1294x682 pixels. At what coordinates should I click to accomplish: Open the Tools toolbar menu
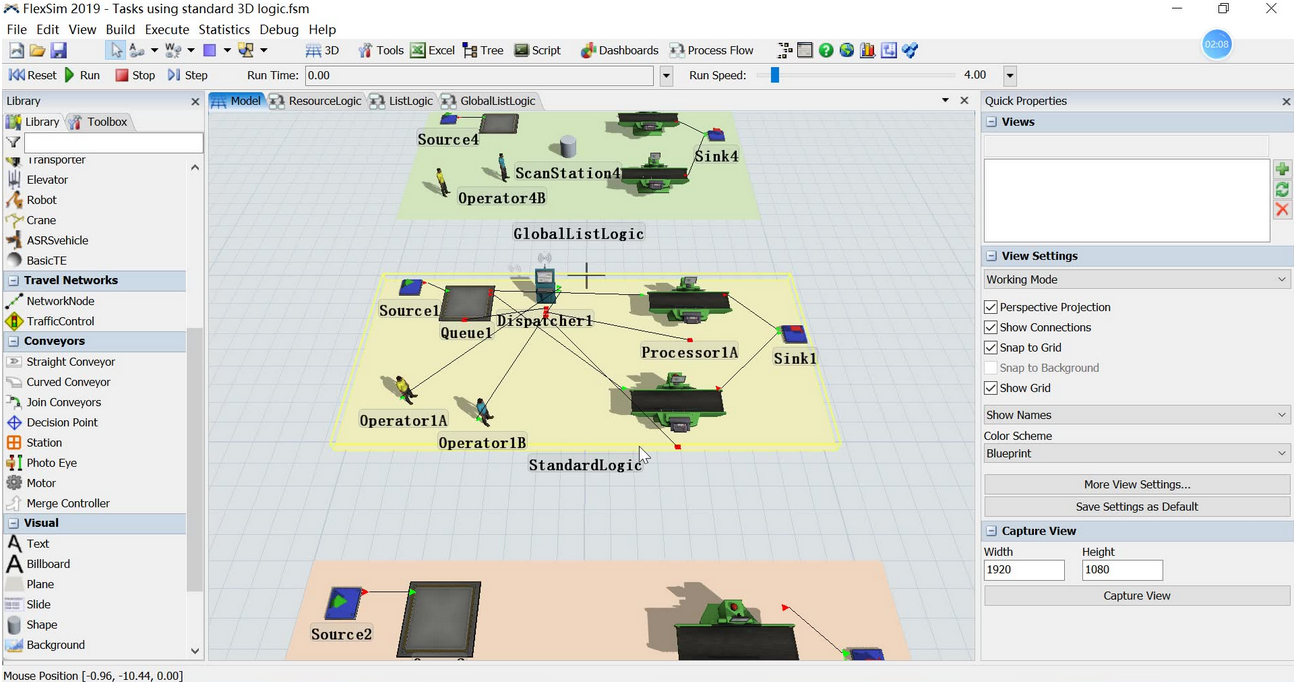tap(380, 50)
